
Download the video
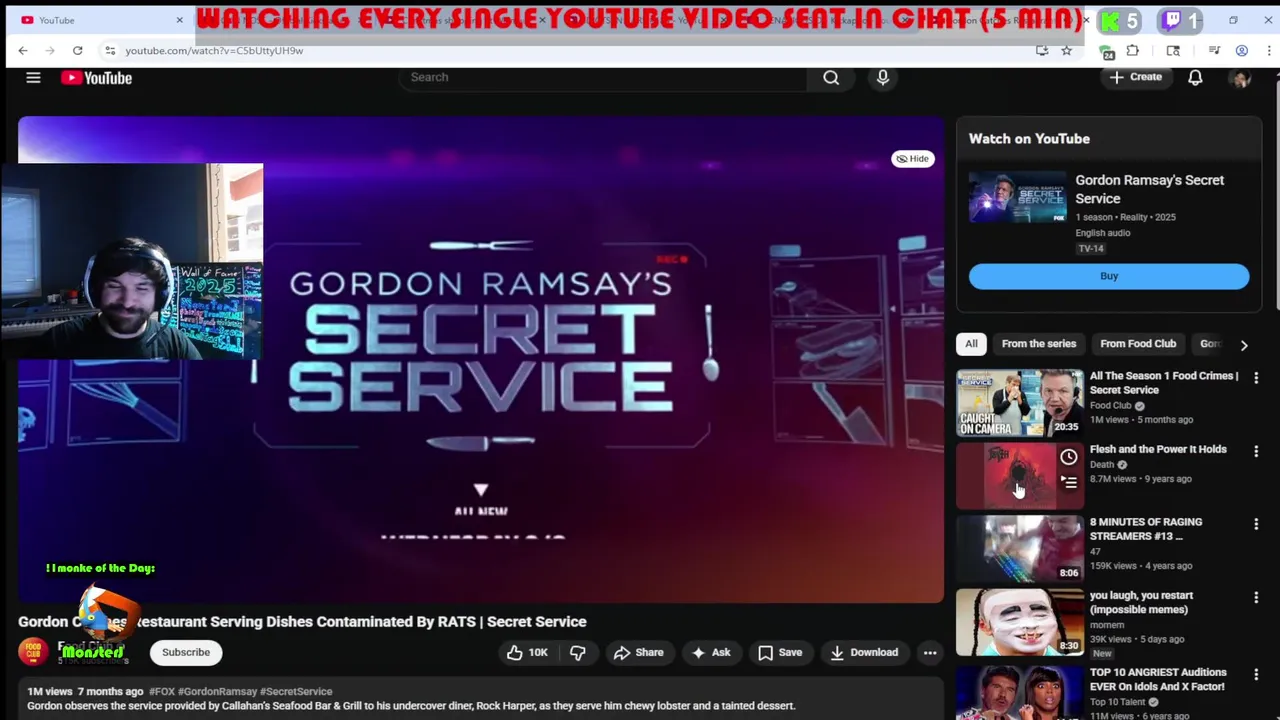pos(864,652)
